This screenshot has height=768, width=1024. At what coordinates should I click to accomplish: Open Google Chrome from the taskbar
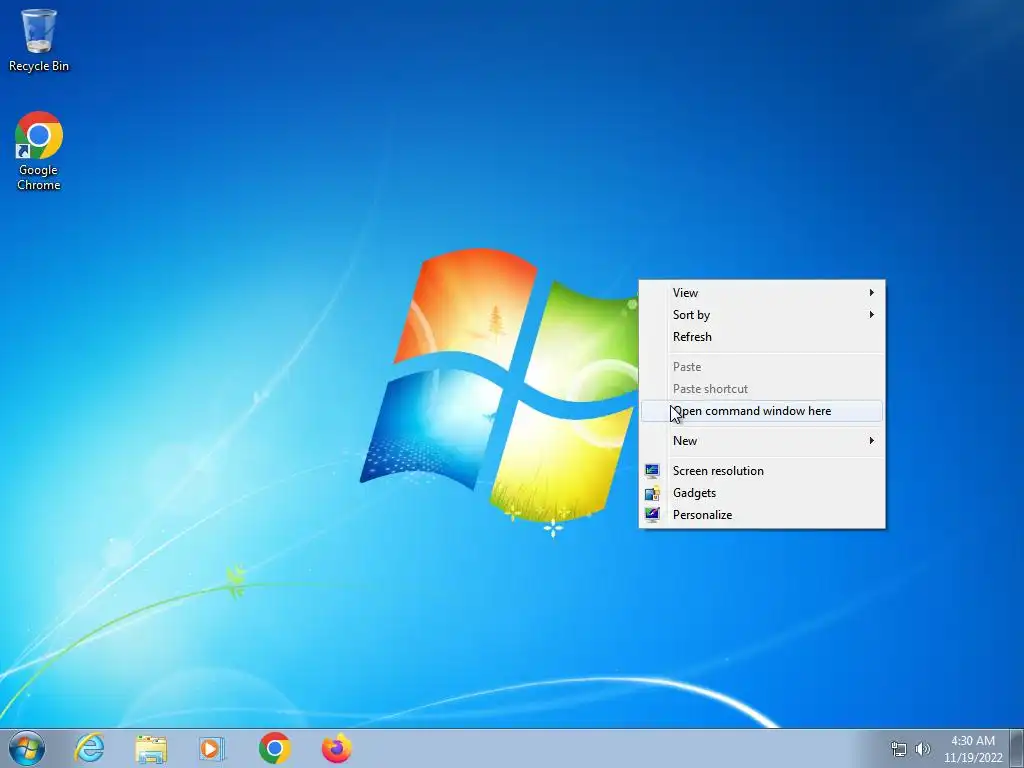(x=275, y=748)
